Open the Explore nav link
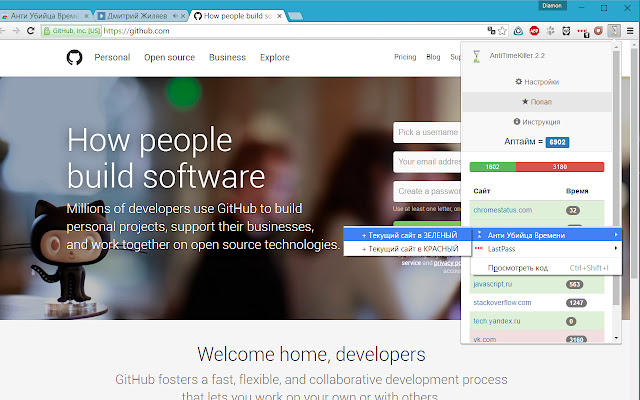 pyautogui.click(x=275, y=58)
